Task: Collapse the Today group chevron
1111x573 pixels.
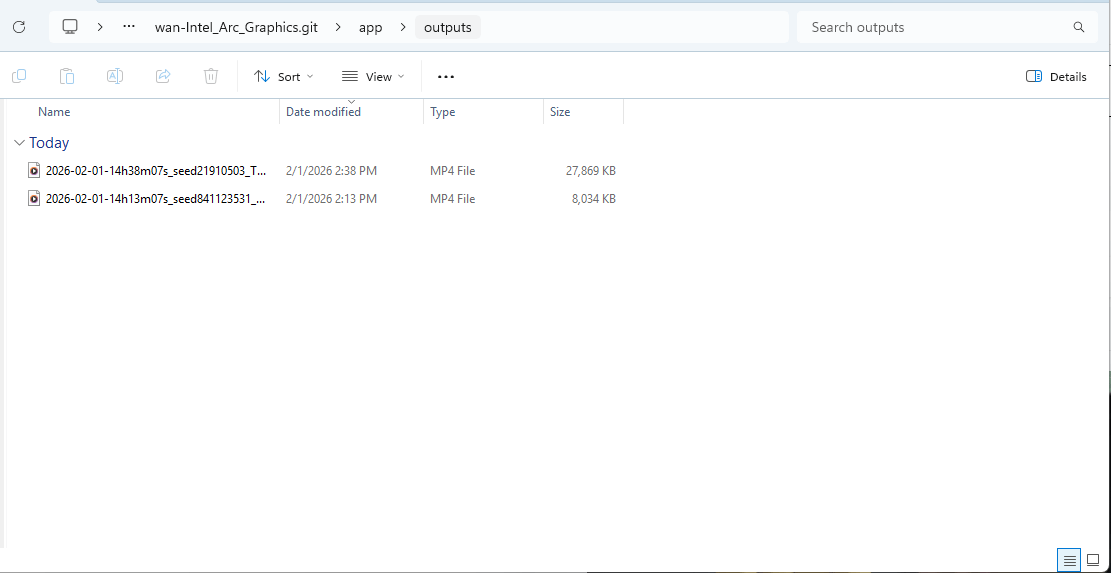Action: pos(19,143)
